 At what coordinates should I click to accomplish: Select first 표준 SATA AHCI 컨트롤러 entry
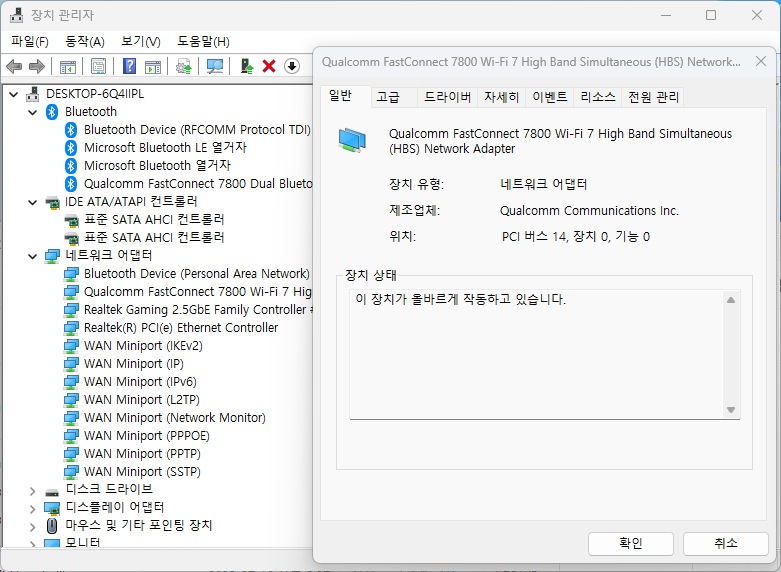(154, 220)
